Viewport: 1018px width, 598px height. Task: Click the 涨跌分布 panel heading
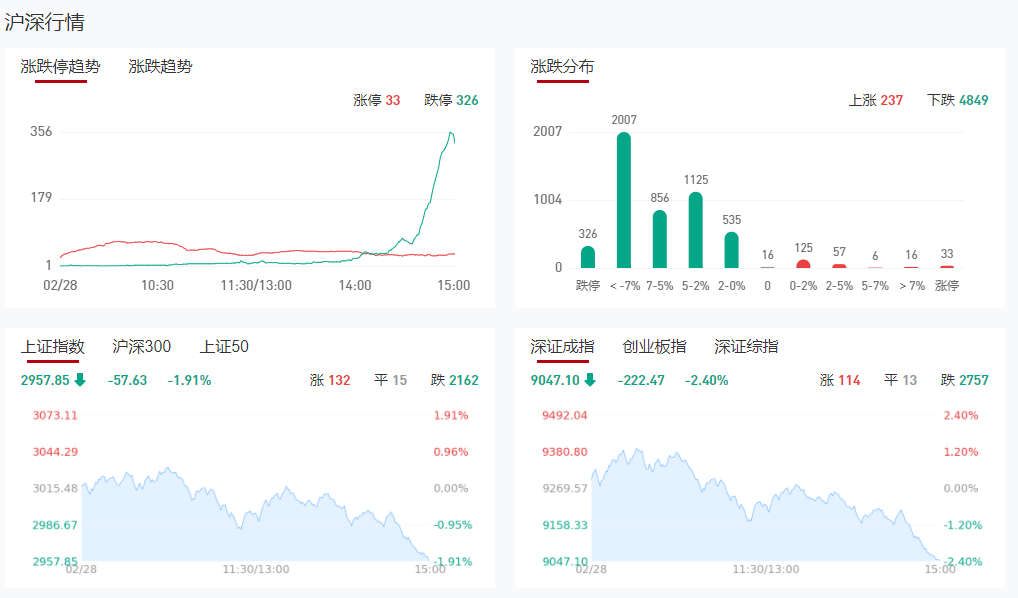coord(562,67)
